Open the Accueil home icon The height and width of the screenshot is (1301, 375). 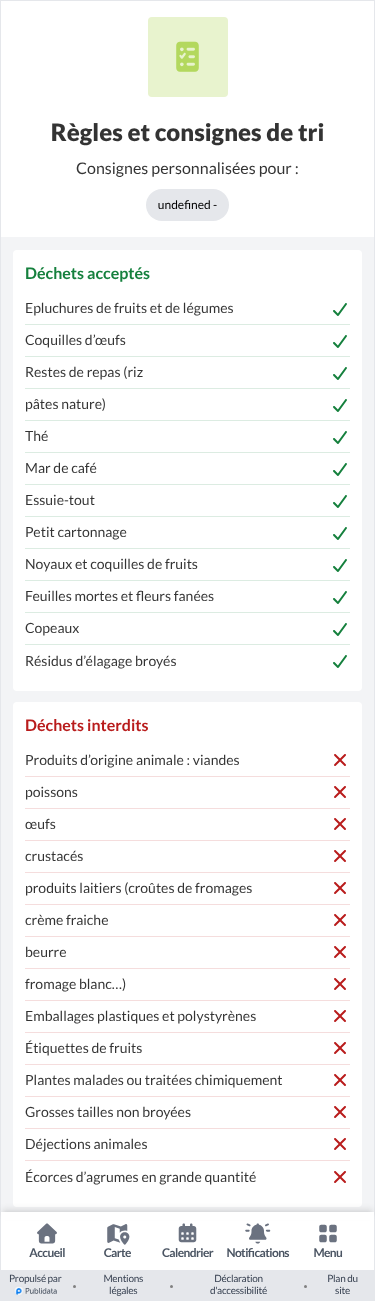pyautogui.click(x=47, y=1233)
